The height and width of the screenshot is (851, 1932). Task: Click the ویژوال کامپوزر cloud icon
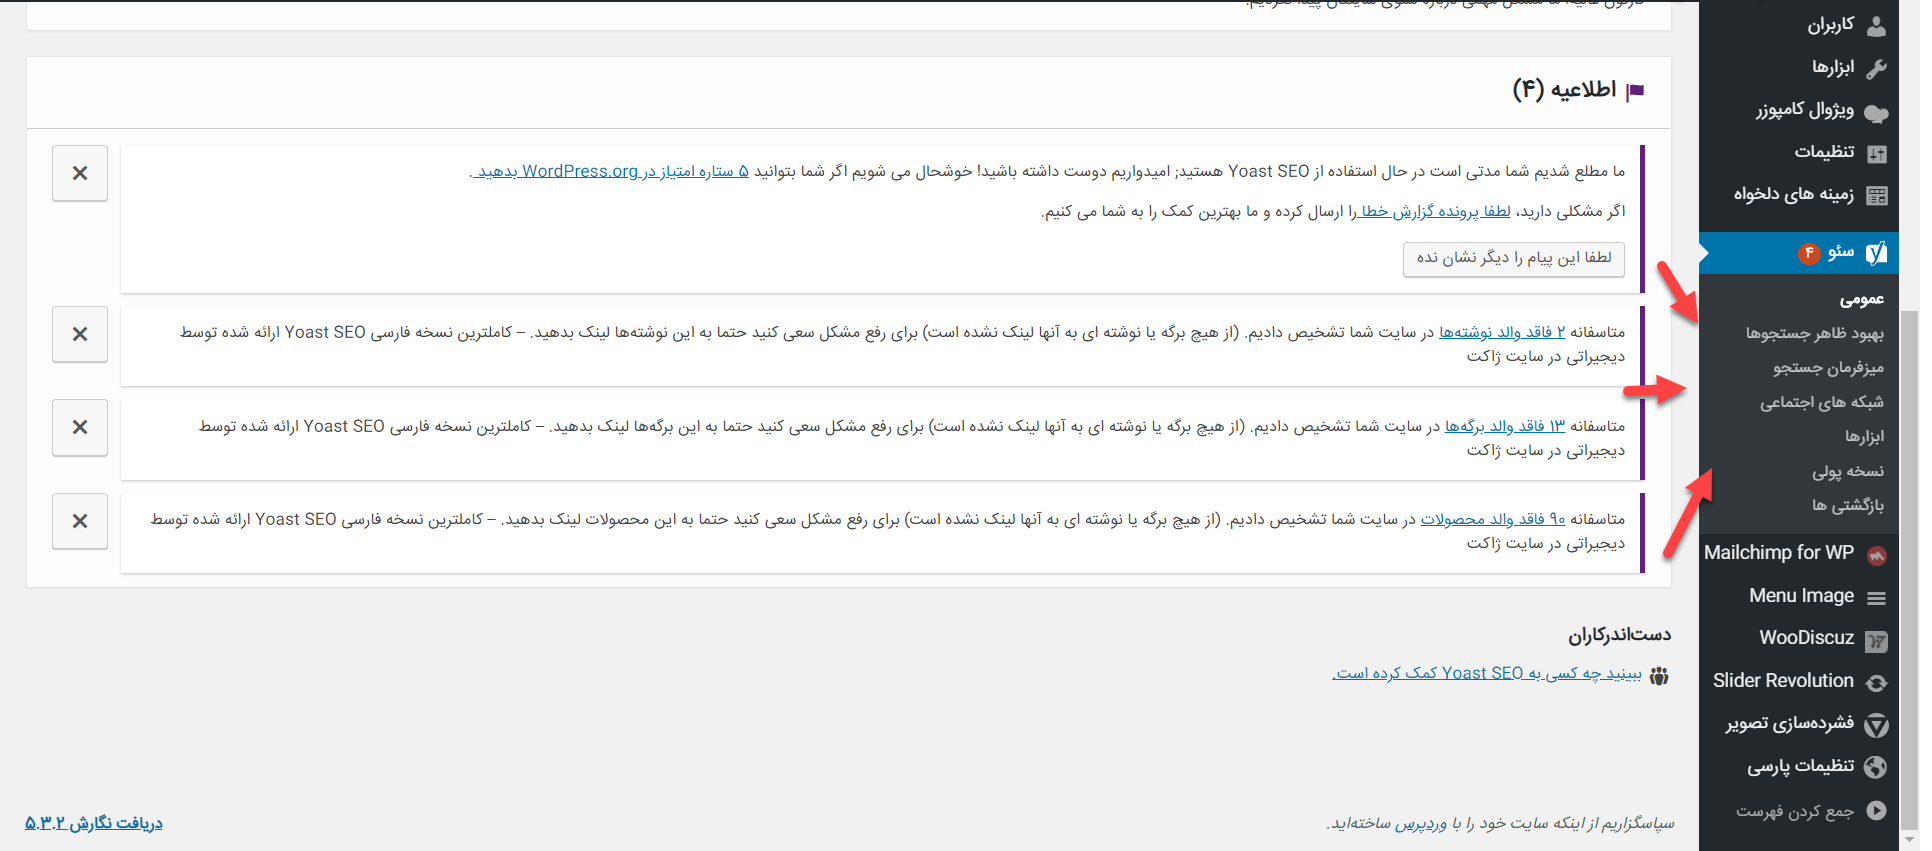pos(1876,112)
